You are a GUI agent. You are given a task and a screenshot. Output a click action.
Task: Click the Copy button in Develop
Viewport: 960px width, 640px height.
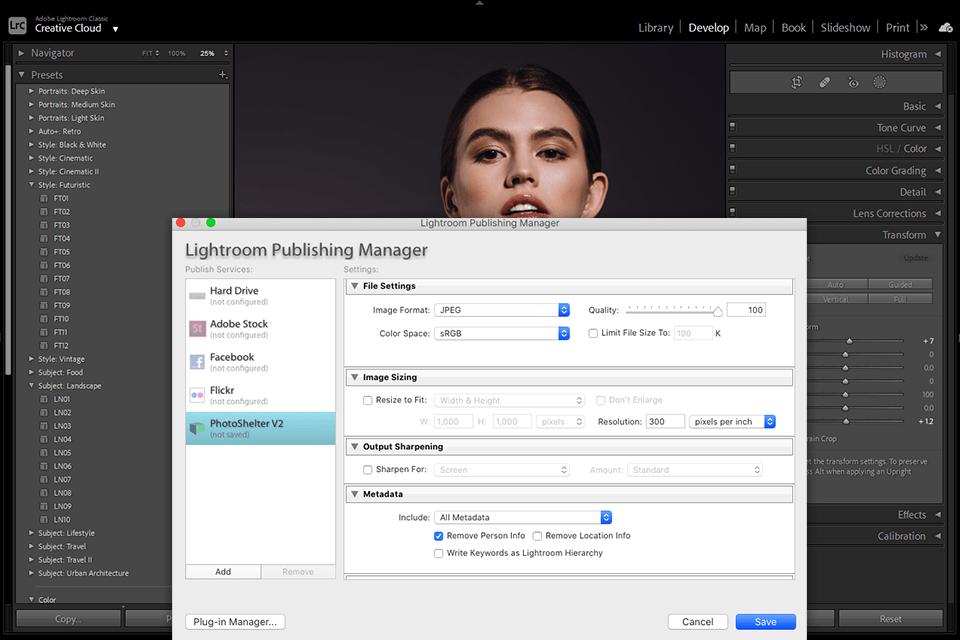pyautogui.click(x=69, y=619)
